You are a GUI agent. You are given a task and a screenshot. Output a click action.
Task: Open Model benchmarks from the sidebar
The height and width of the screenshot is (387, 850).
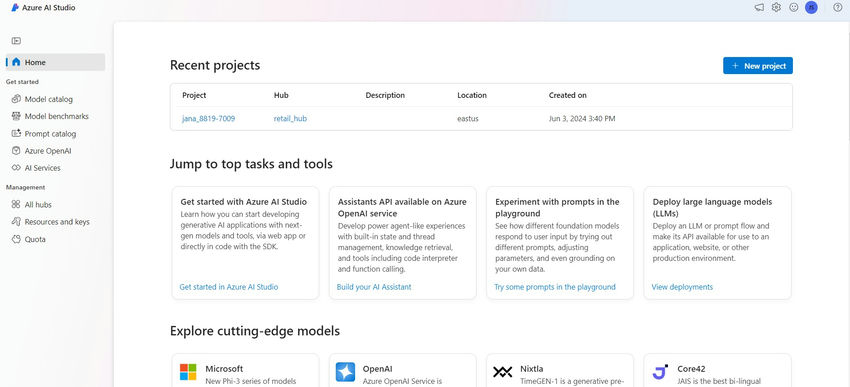click(56, 116)
